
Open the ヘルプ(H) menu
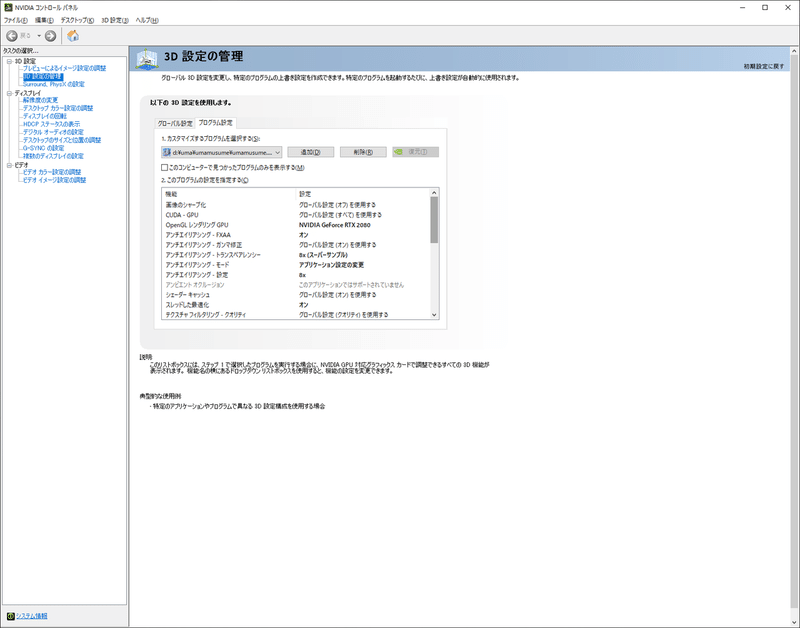pyautogui.click(x=147, y=20)
